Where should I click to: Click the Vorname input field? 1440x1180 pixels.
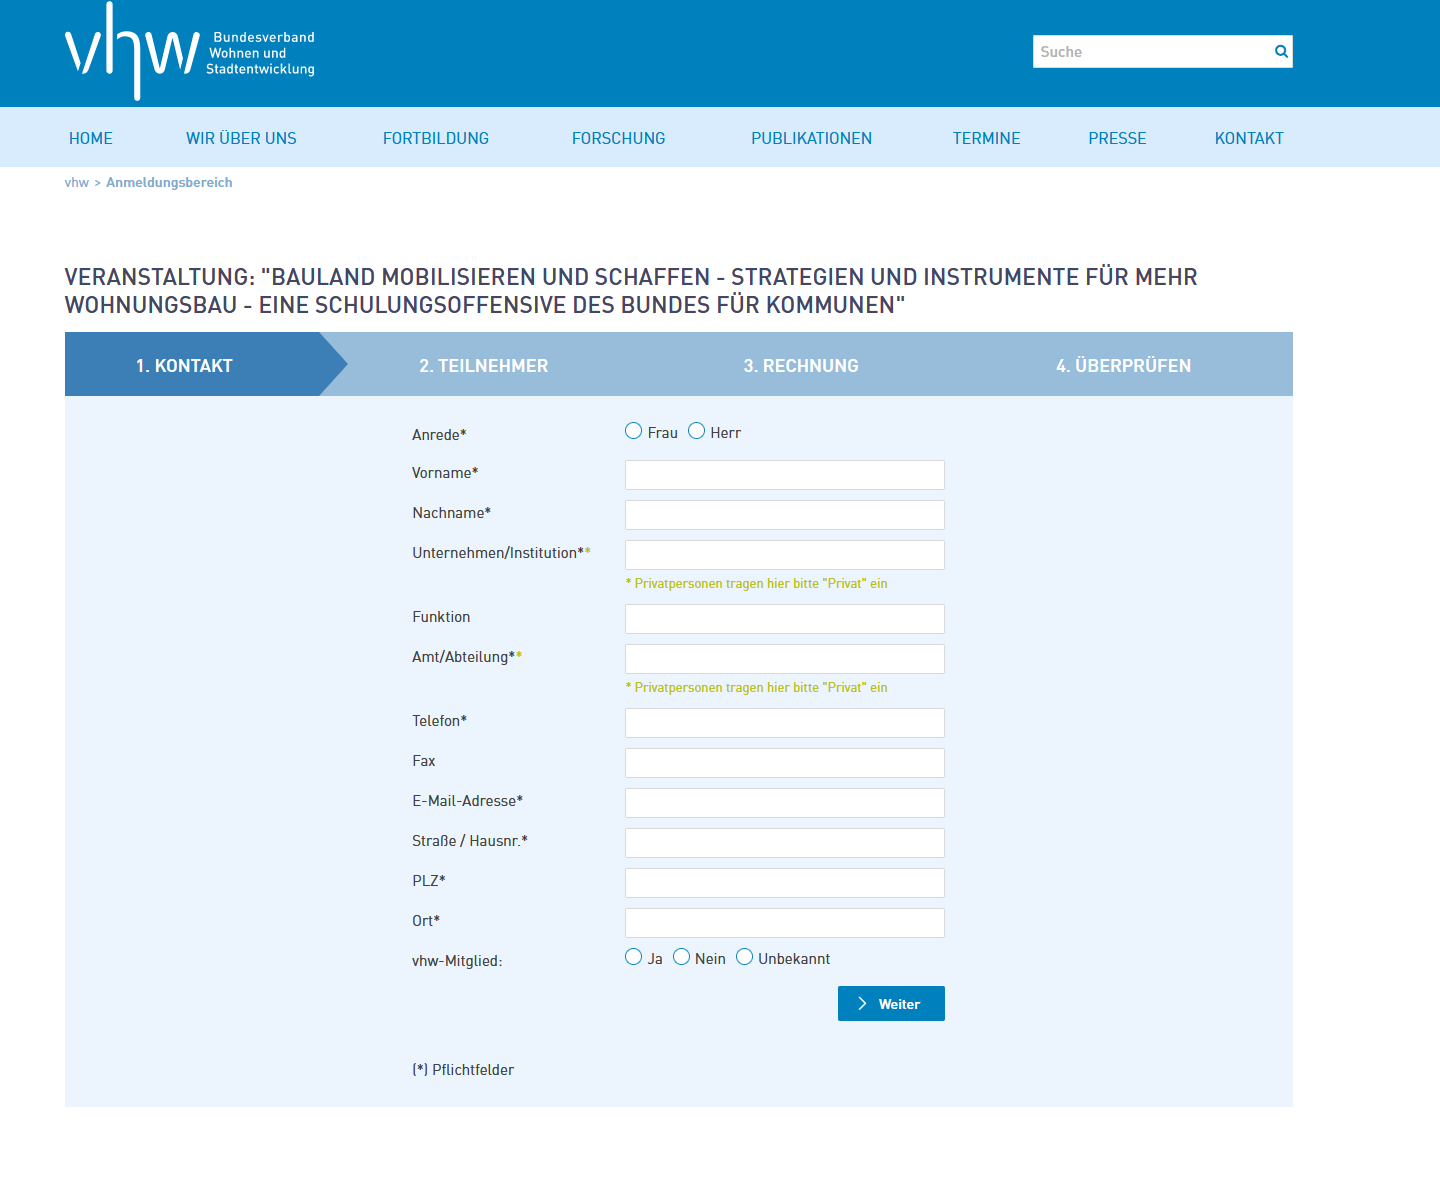(x=785, y=475)
